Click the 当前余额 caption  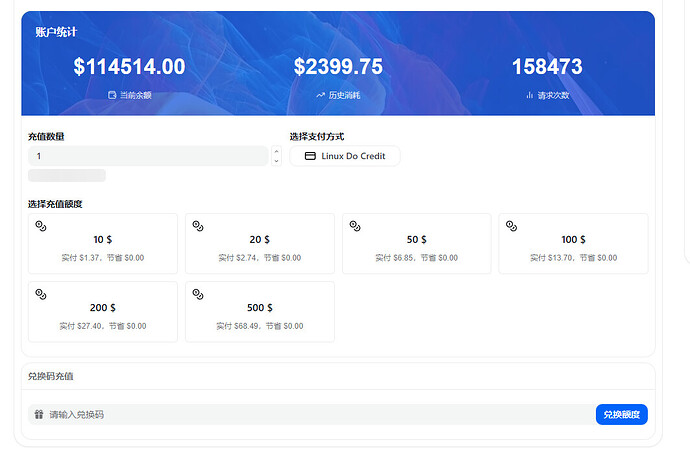point(136,95)
